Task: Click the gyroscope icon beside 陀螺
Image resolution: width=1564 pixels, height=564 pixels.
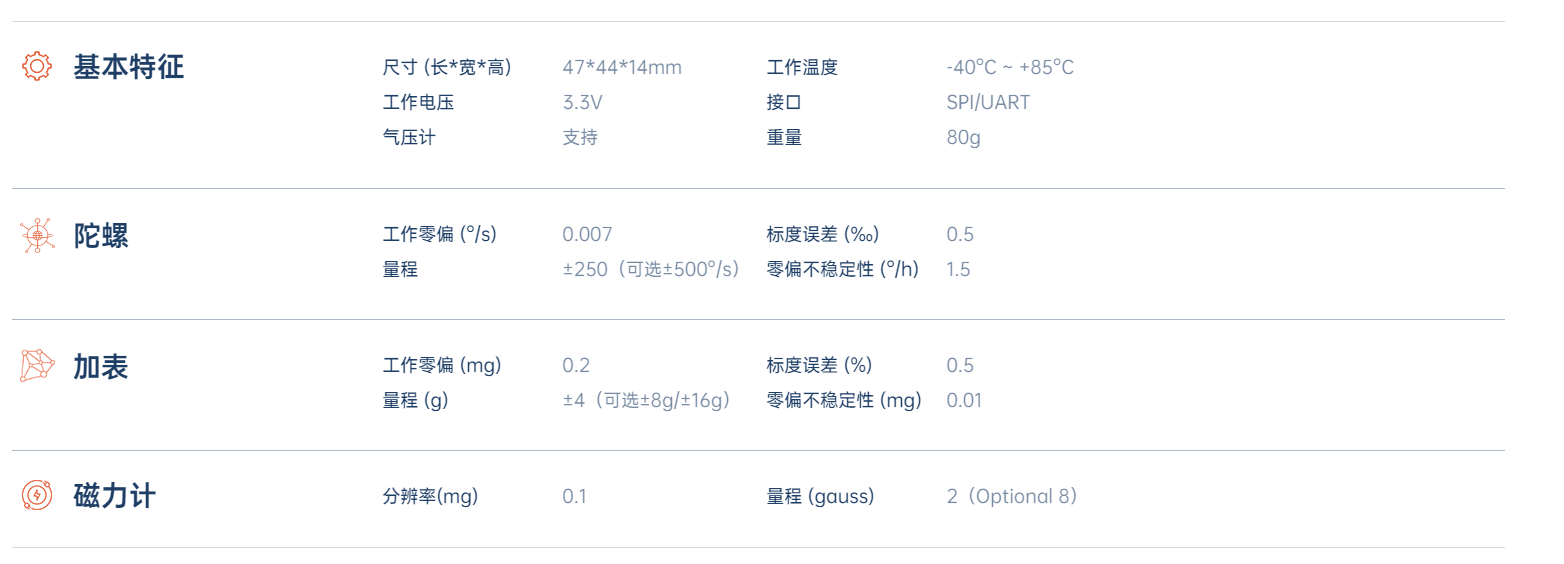Action: (36, 235)
